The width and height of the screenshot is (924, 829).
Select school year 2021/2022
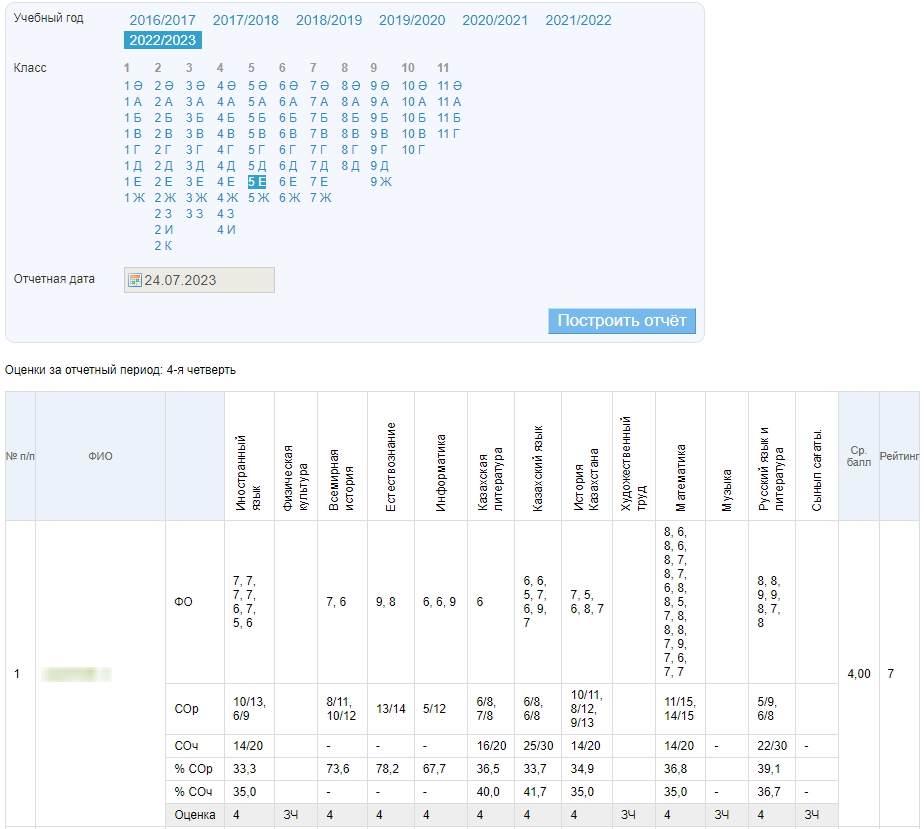[578, 20]
